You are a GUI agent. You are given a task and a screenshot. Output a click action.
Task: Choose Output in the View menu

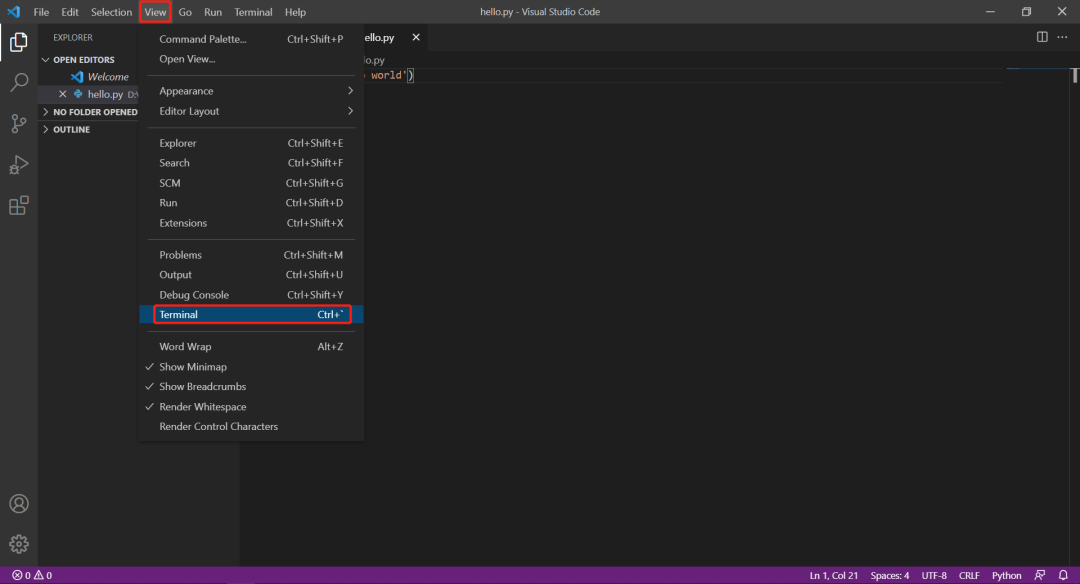coord(251,275)
